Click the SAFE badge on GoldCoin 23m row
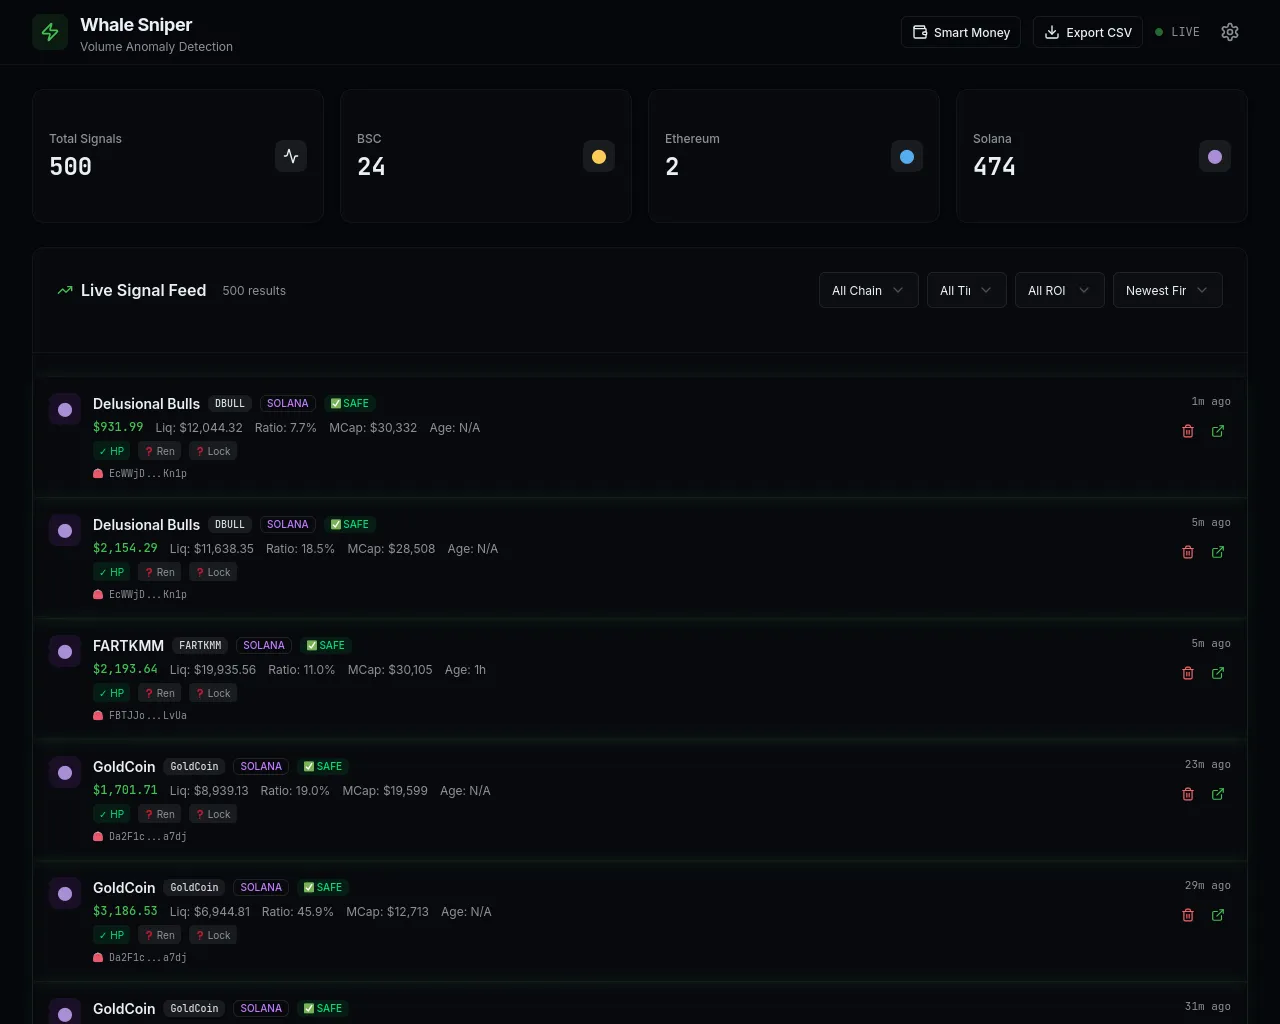Image resolution: width=1280 pixels, height=1024 pixels. pos(323,766)
